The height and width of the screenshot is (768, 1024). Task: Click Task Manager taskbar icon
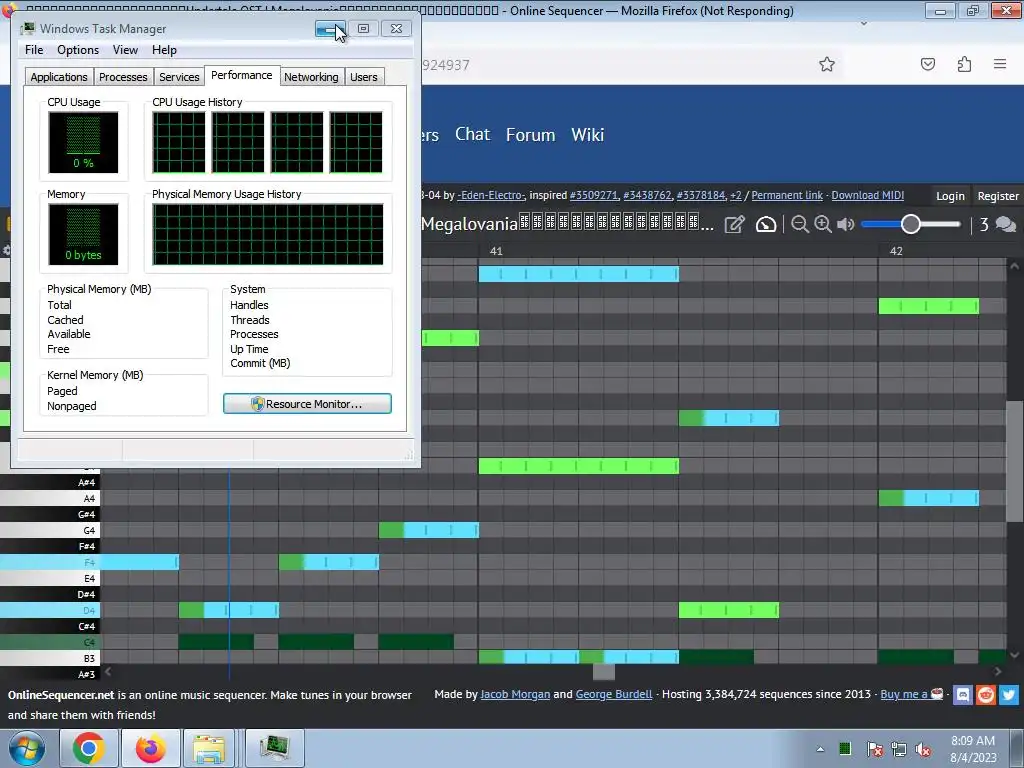click(274, 748)
